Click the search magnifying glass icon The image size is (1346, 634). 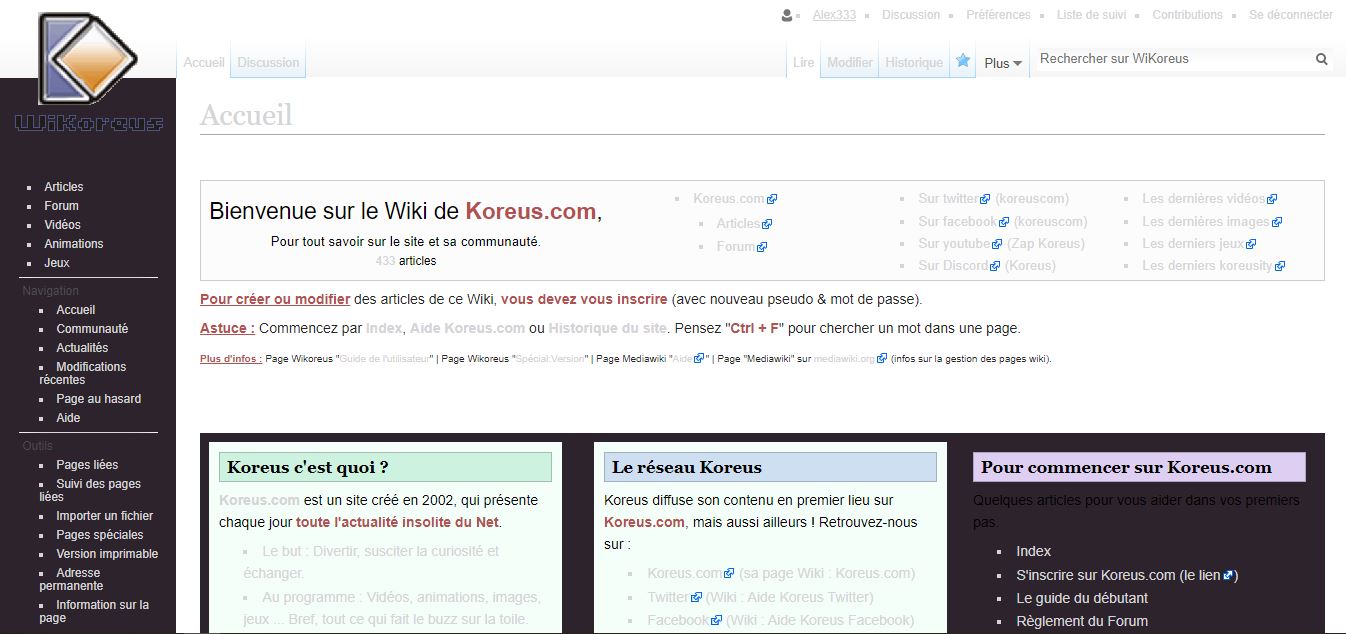tap(1321, 59)
